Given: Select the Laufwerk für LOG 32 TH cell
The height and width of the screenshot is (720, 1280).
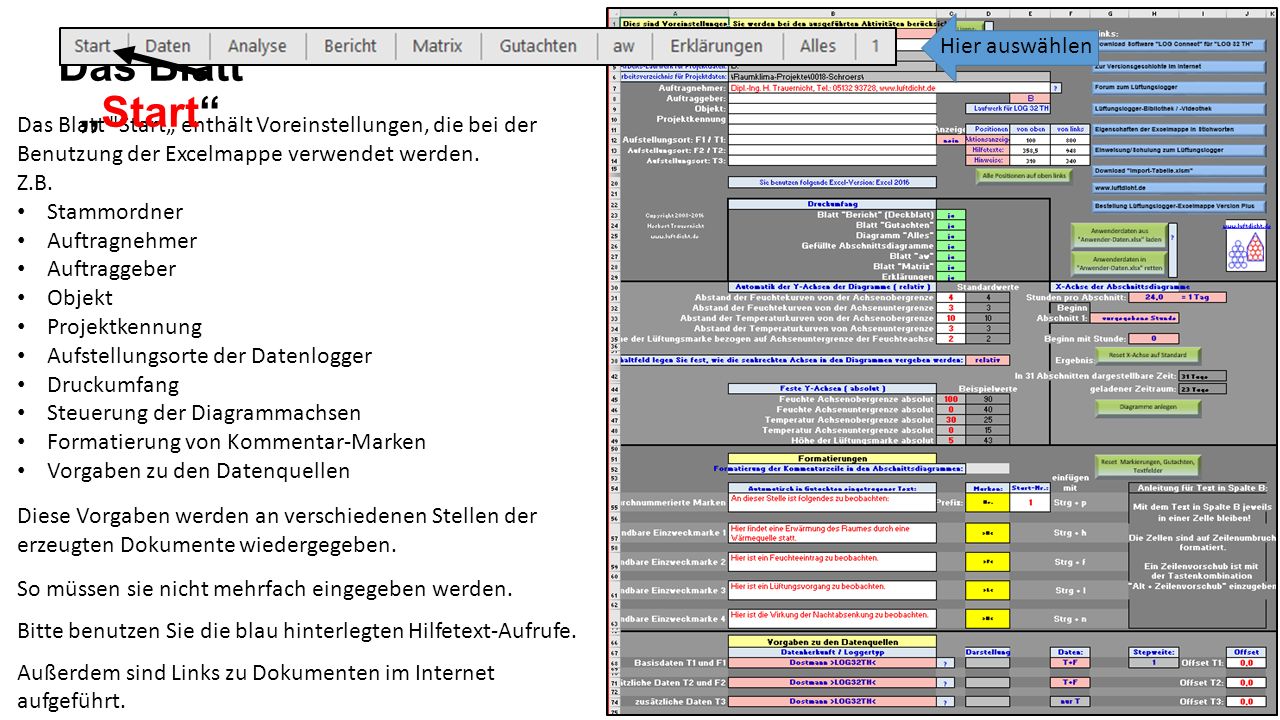Looking at the screenshot, I should pyautogui.click(x=1008, y=108).
